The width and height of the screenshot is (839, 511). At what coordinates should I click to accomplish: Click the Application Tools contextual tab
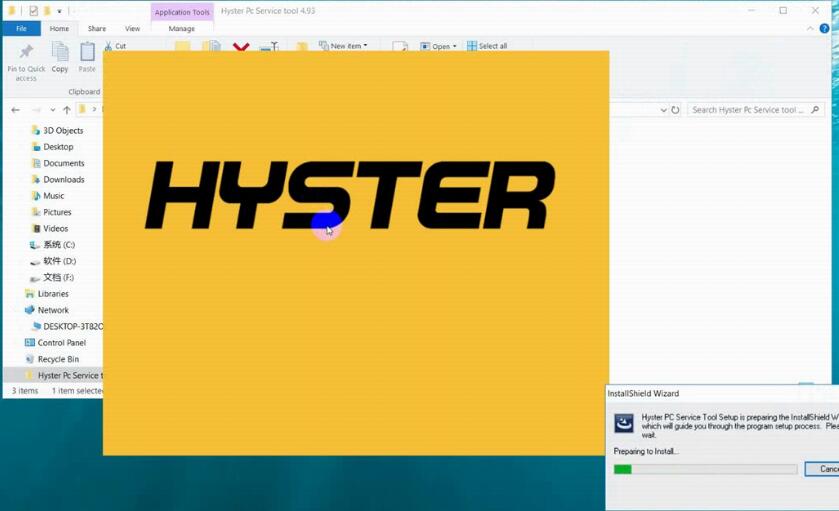[x=182, y=12]
